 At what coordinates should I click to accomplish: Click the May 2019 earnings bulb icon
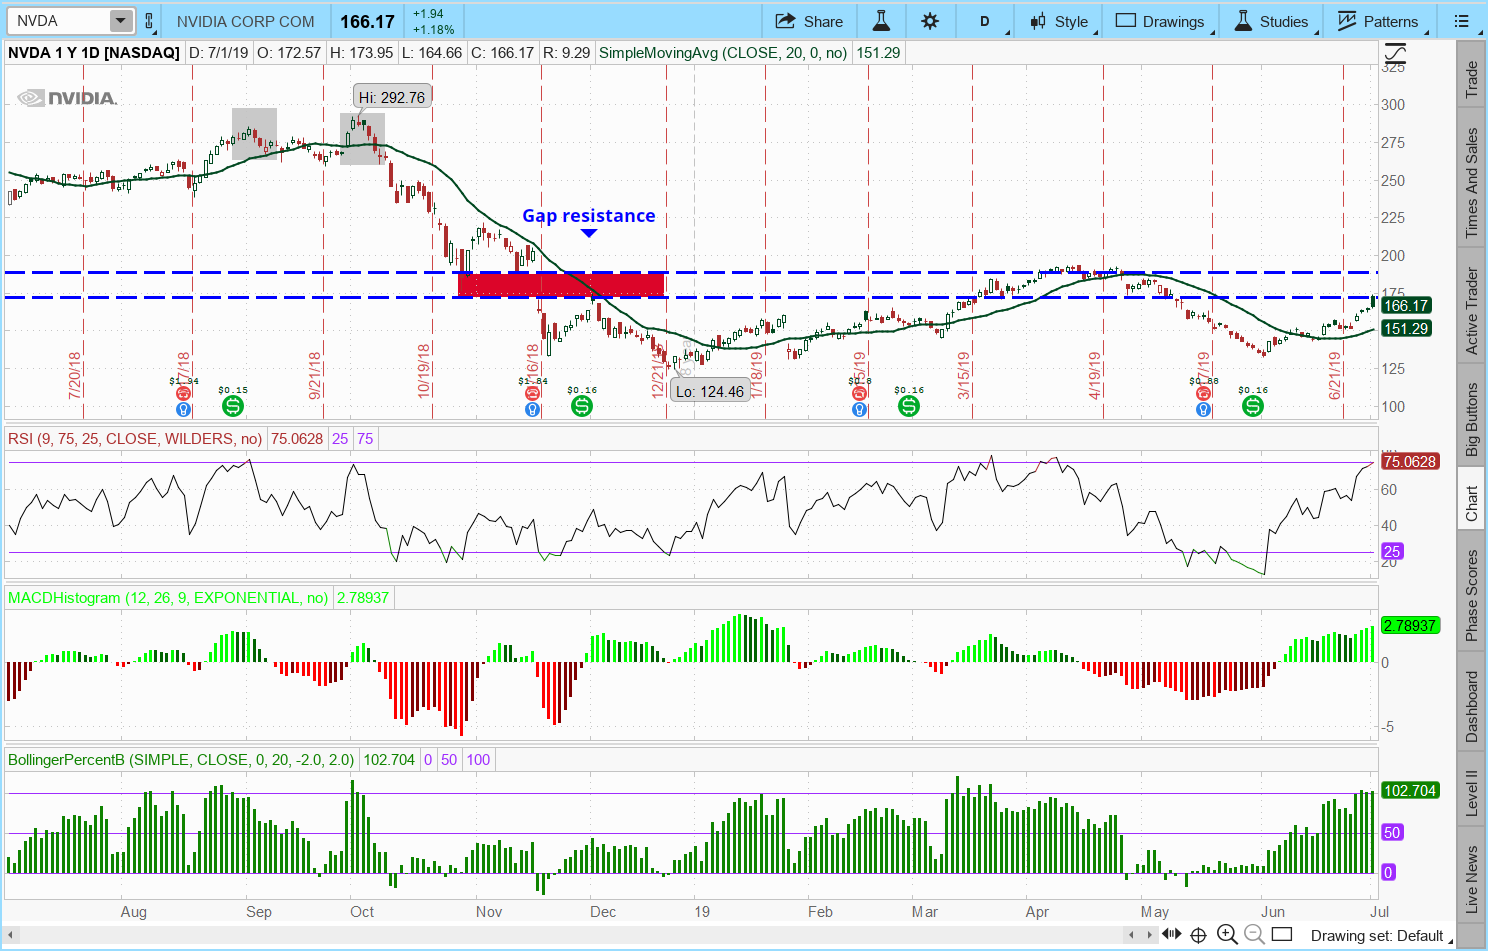[x=1203, y=409]
